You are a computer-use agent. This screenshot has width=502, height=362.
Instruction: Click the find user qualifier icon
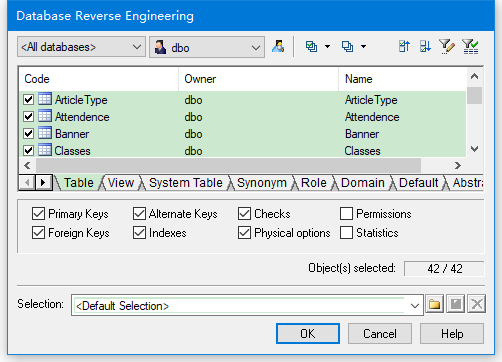pos(278,46)
